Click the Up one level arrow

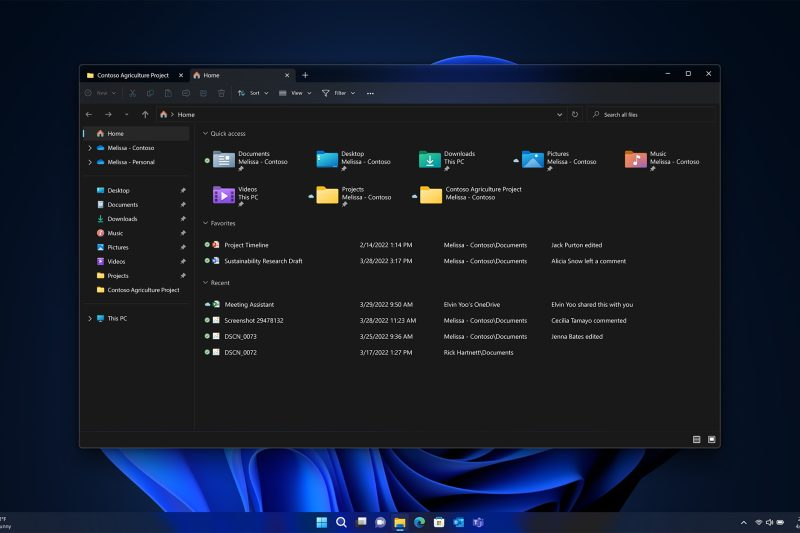coord(145,115)
